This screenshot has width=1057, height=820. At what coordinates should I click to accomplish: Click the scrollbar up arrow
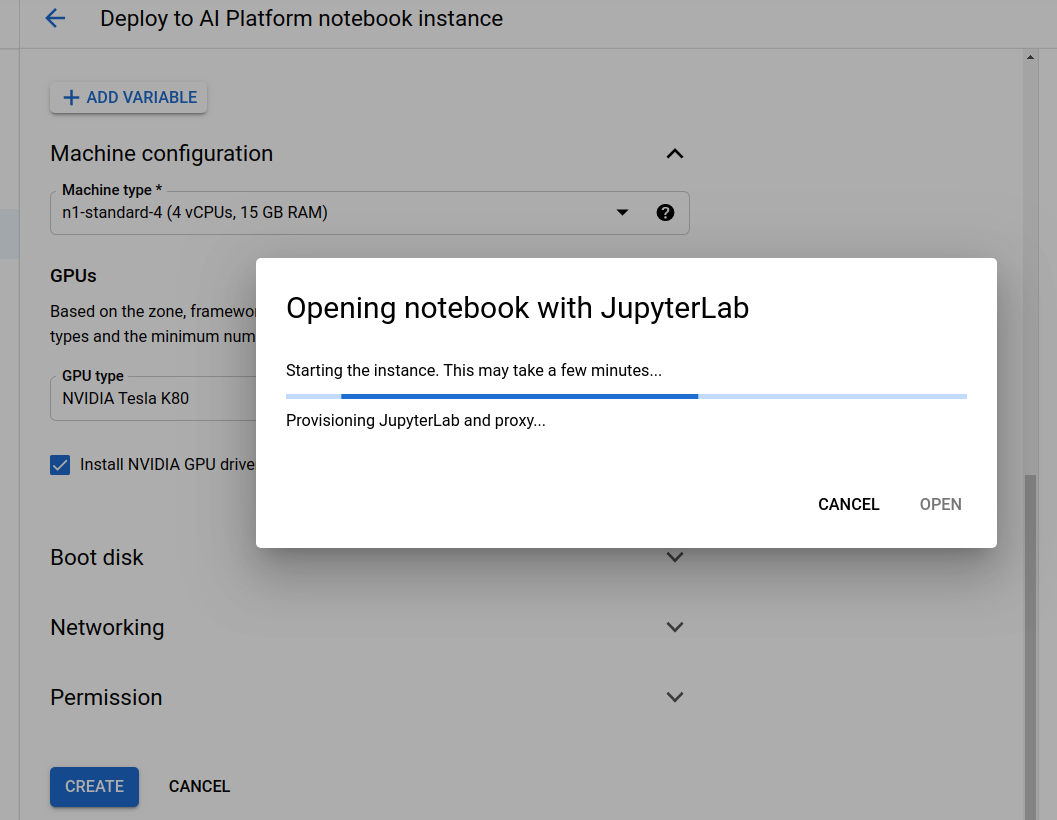[x=1030, y=58]
